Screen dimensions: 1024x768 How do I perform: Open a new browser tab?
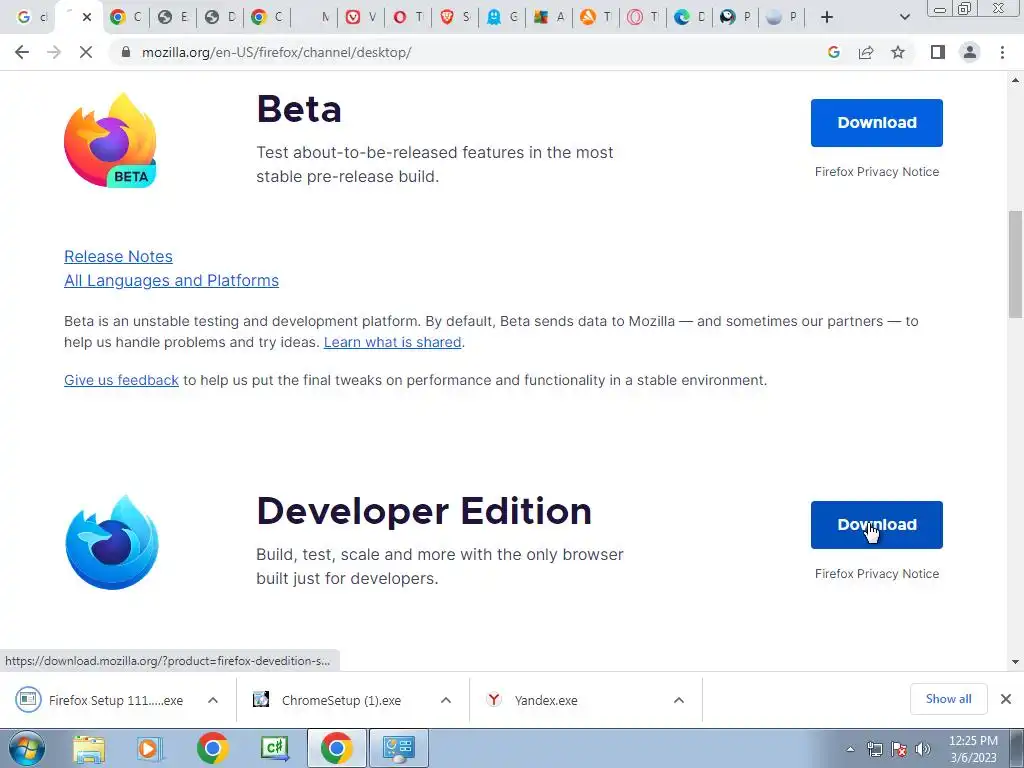click(827, 17)
